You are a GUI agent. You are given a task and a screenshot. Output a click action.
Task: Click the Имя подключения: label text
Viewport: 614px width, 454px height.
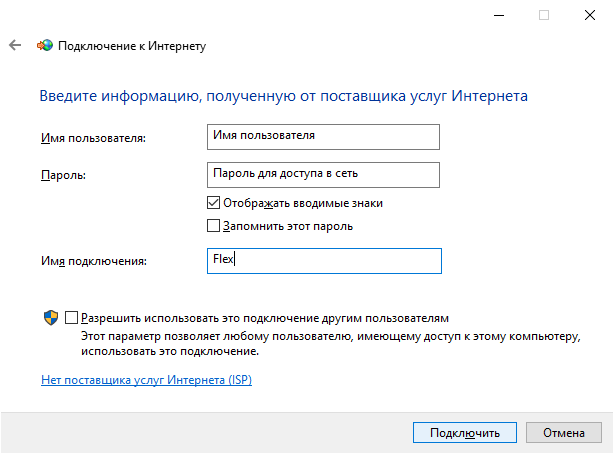click(x=94, y=261)
